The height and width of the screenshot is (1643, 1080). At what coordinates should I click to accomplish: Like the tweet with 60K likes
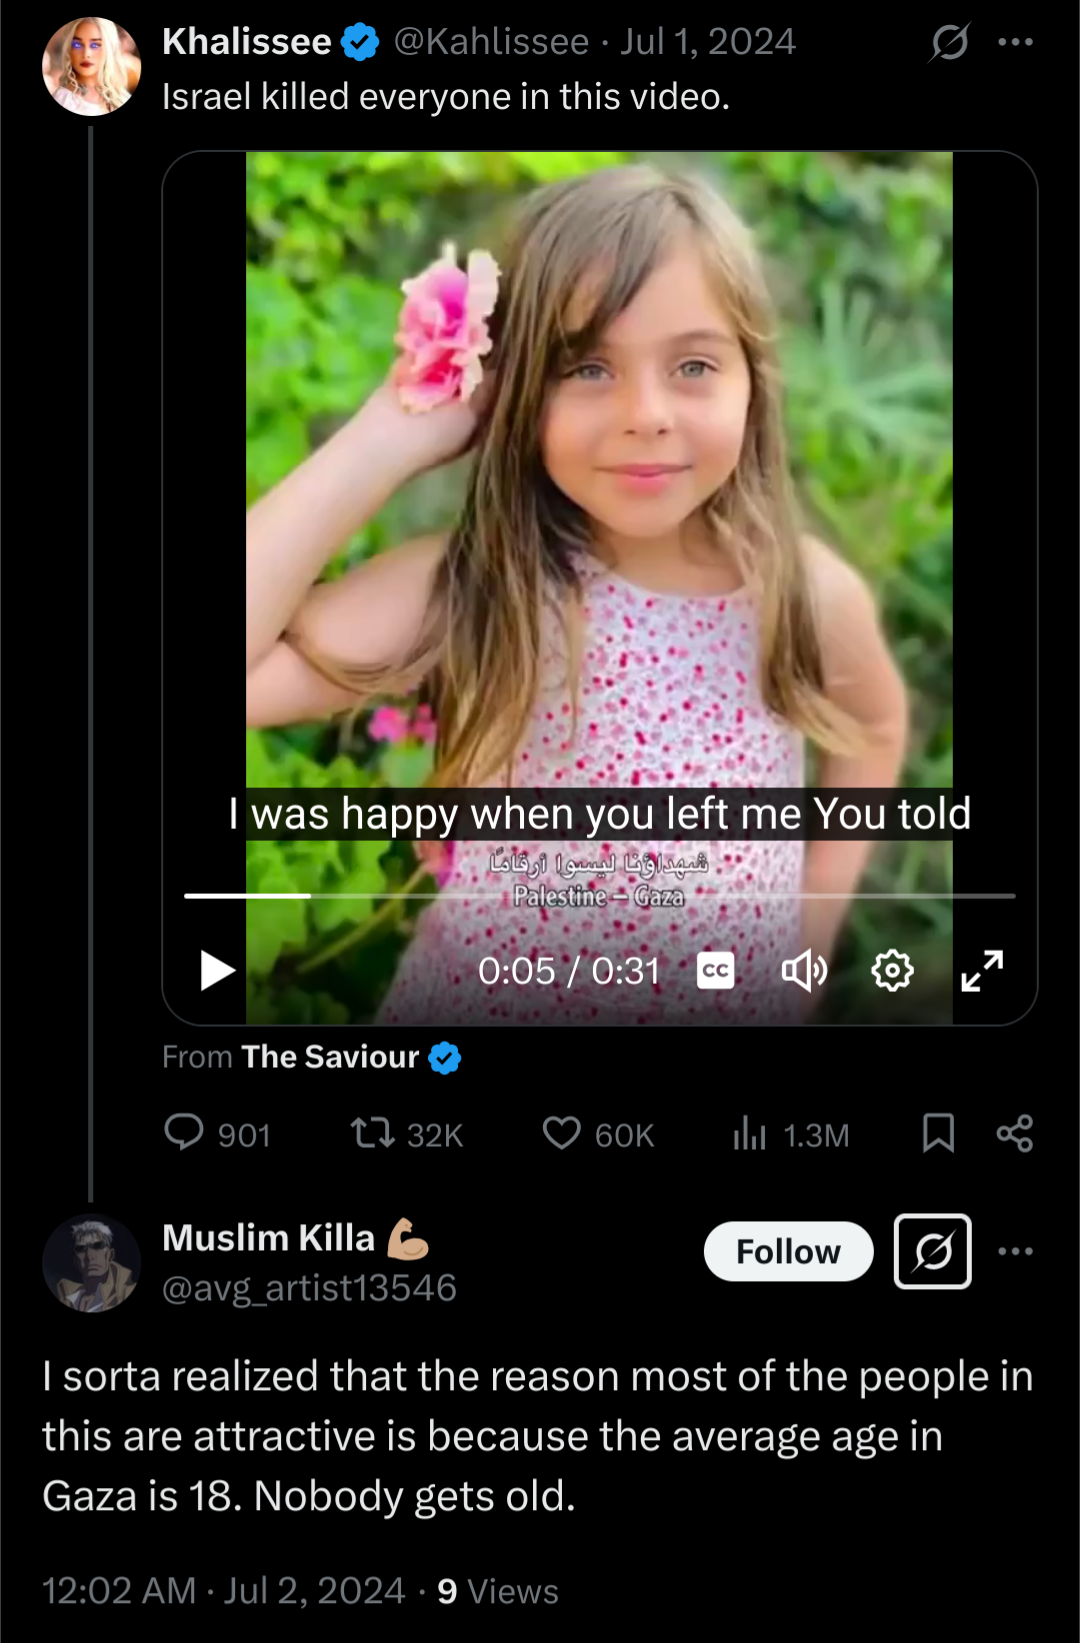561,1134
